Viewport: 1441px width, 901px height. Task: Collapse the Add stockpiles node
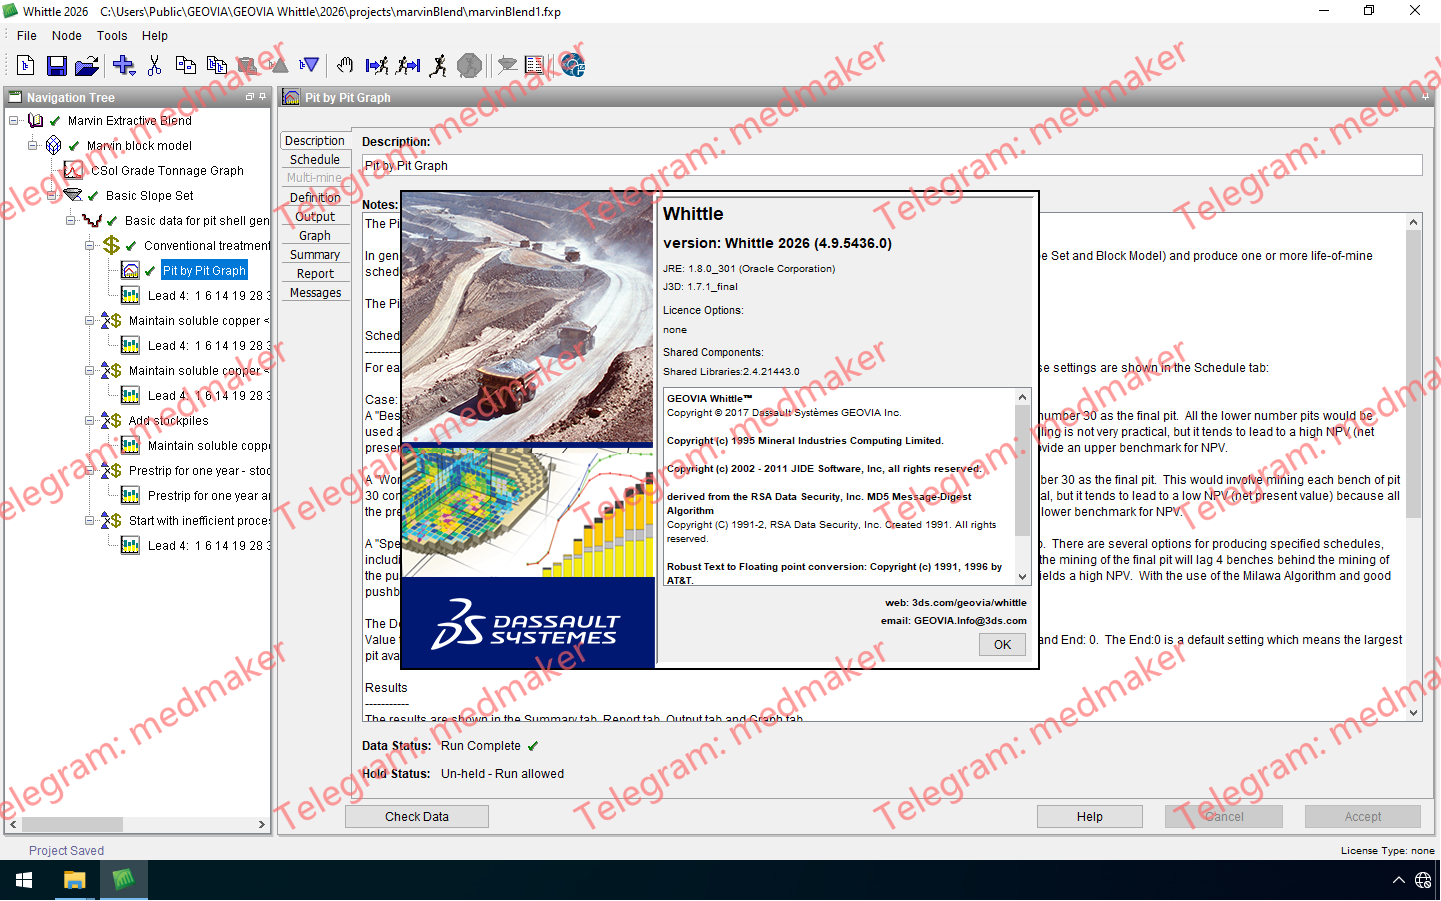pos(89,421)
